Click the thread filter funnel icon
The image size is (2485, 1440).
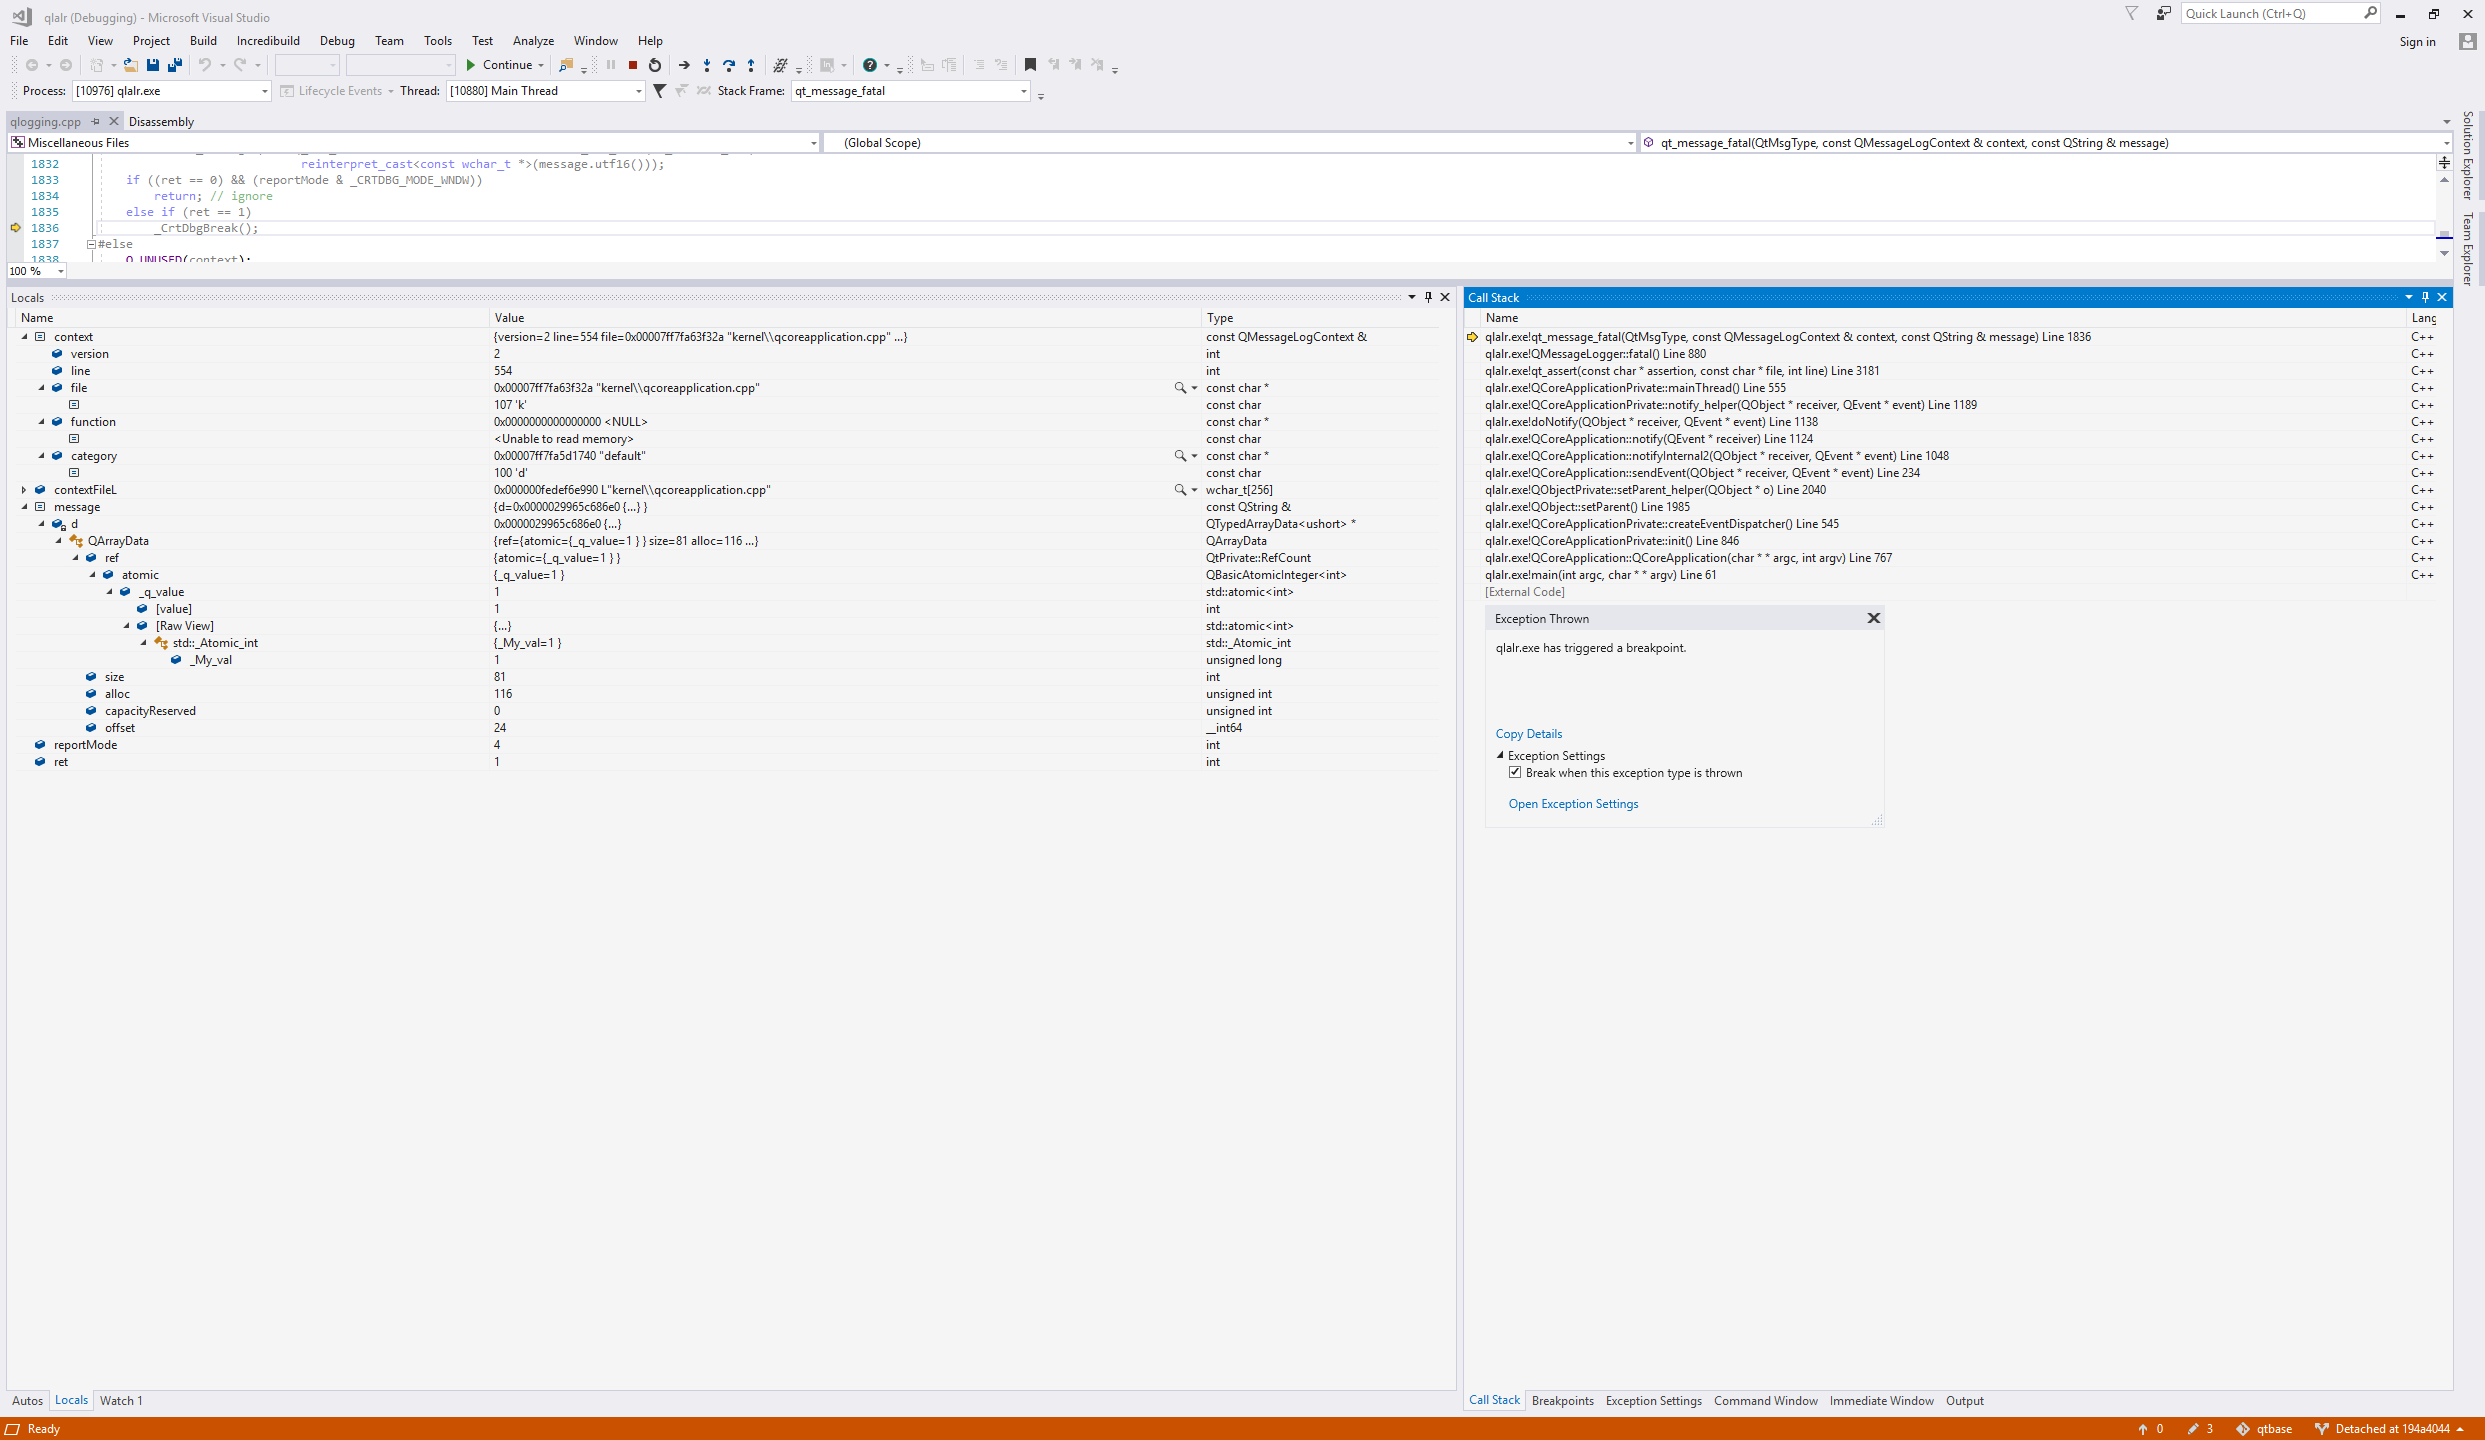click(x=659, y=91)
